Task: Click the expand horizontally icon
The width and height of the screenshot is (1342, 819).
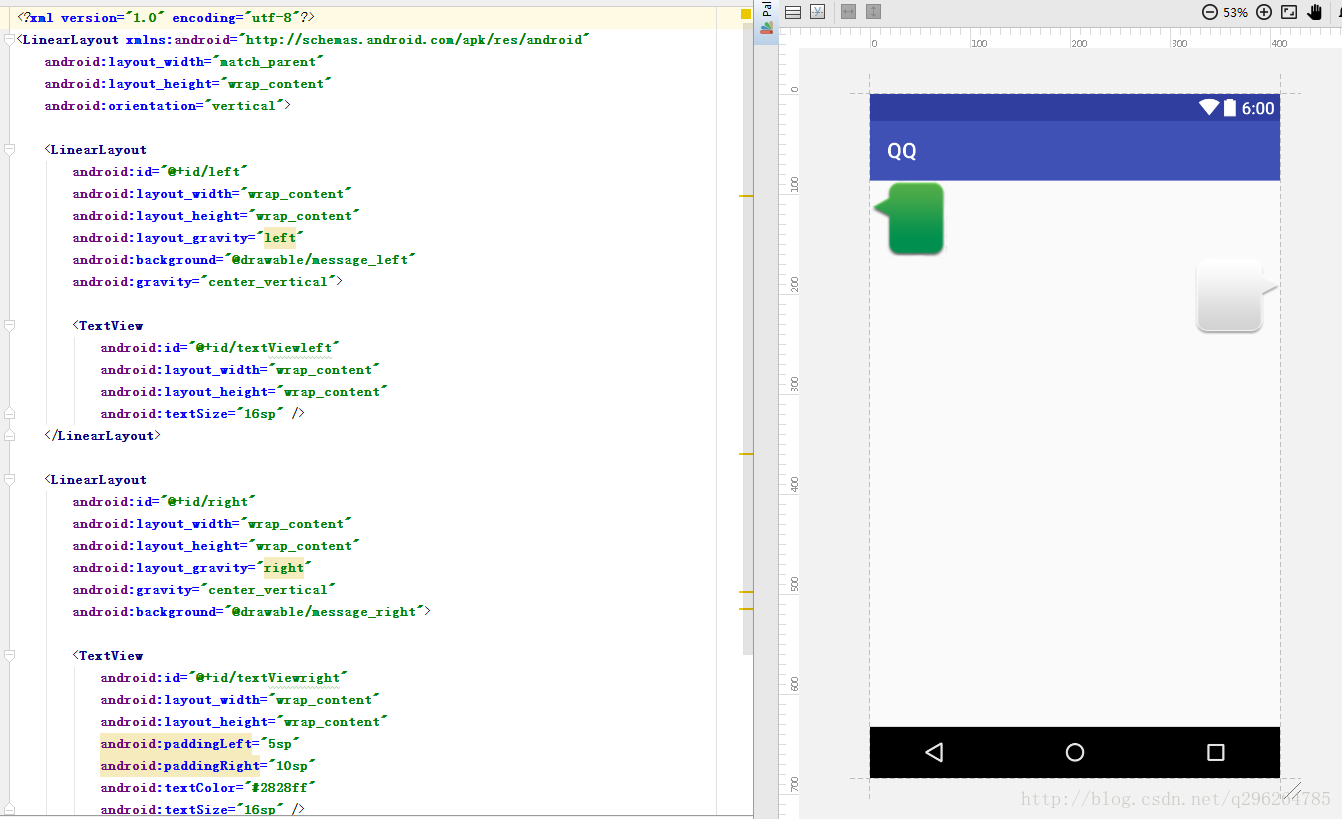Action: pos(849,12)
